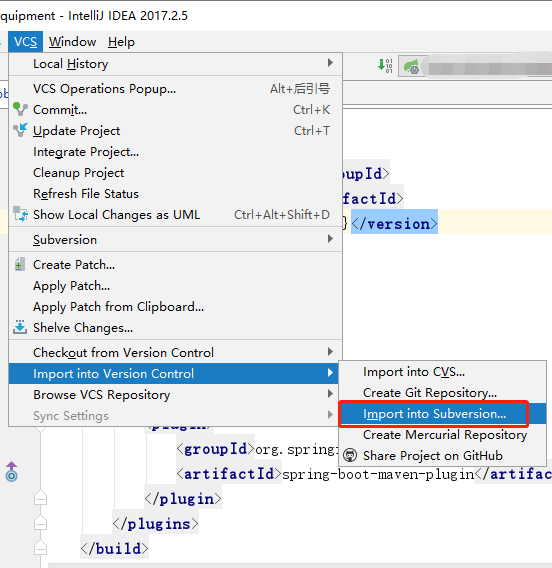Open the Help menu

pyautogui.click(x=121, y=42)
